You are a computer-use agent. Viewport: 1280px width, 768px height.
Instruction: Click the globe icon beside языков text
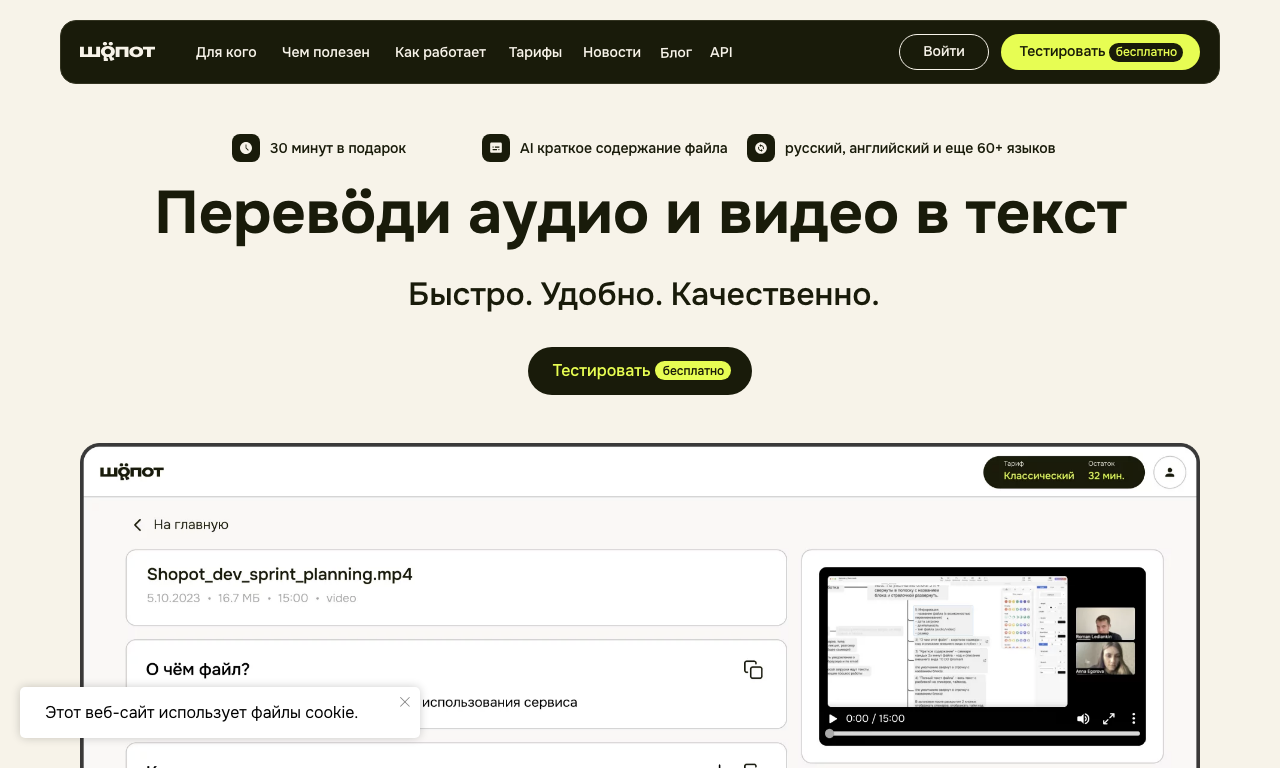point(761,148)
